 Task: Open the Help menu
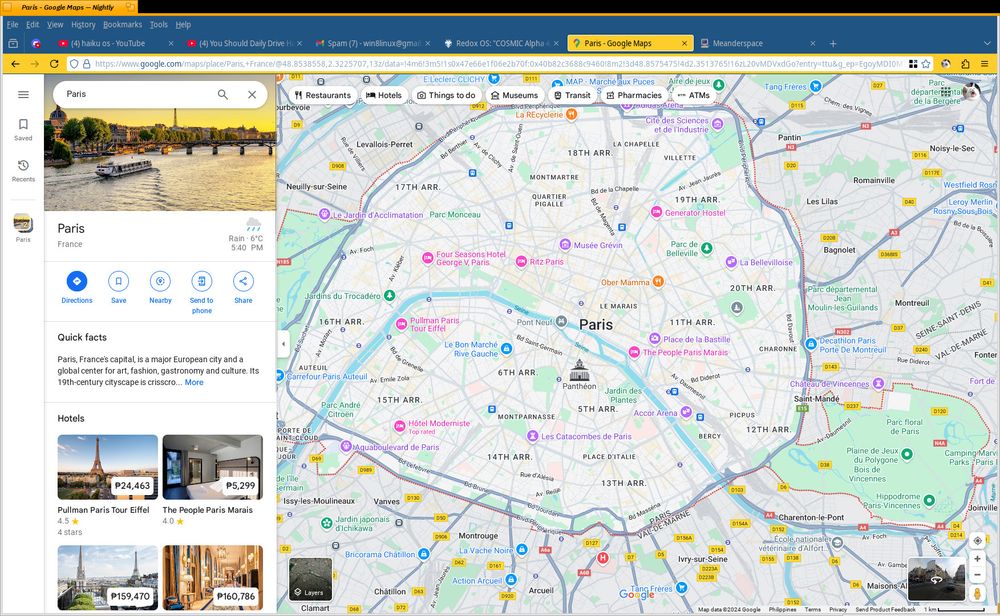[x=183, y=24]
